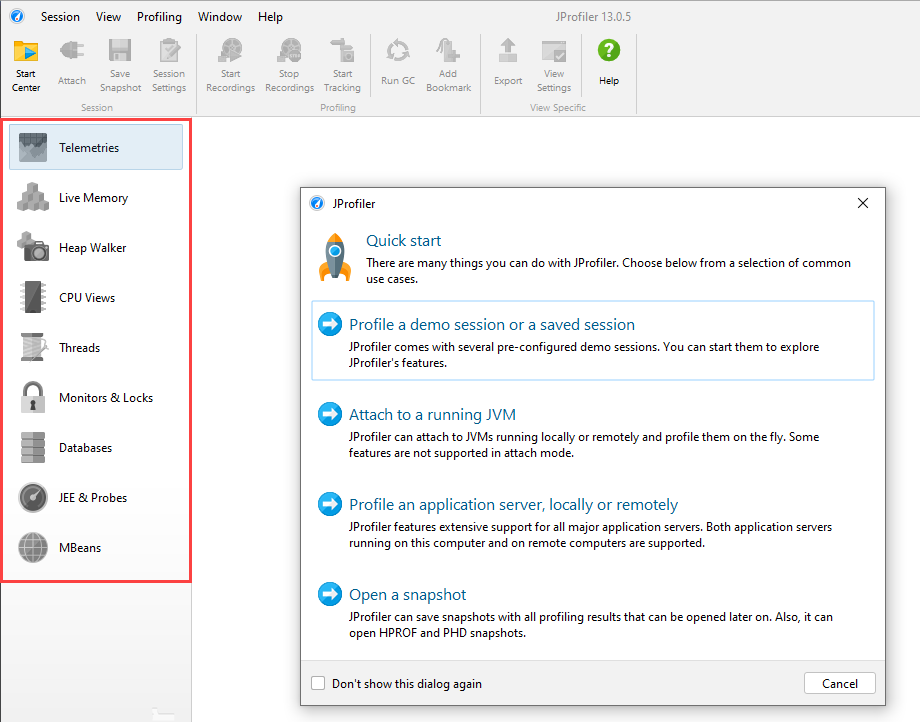Screen dimensions: 920x722
Task: Open the Threads sidebar section
Action: click(x=96, y=347)
